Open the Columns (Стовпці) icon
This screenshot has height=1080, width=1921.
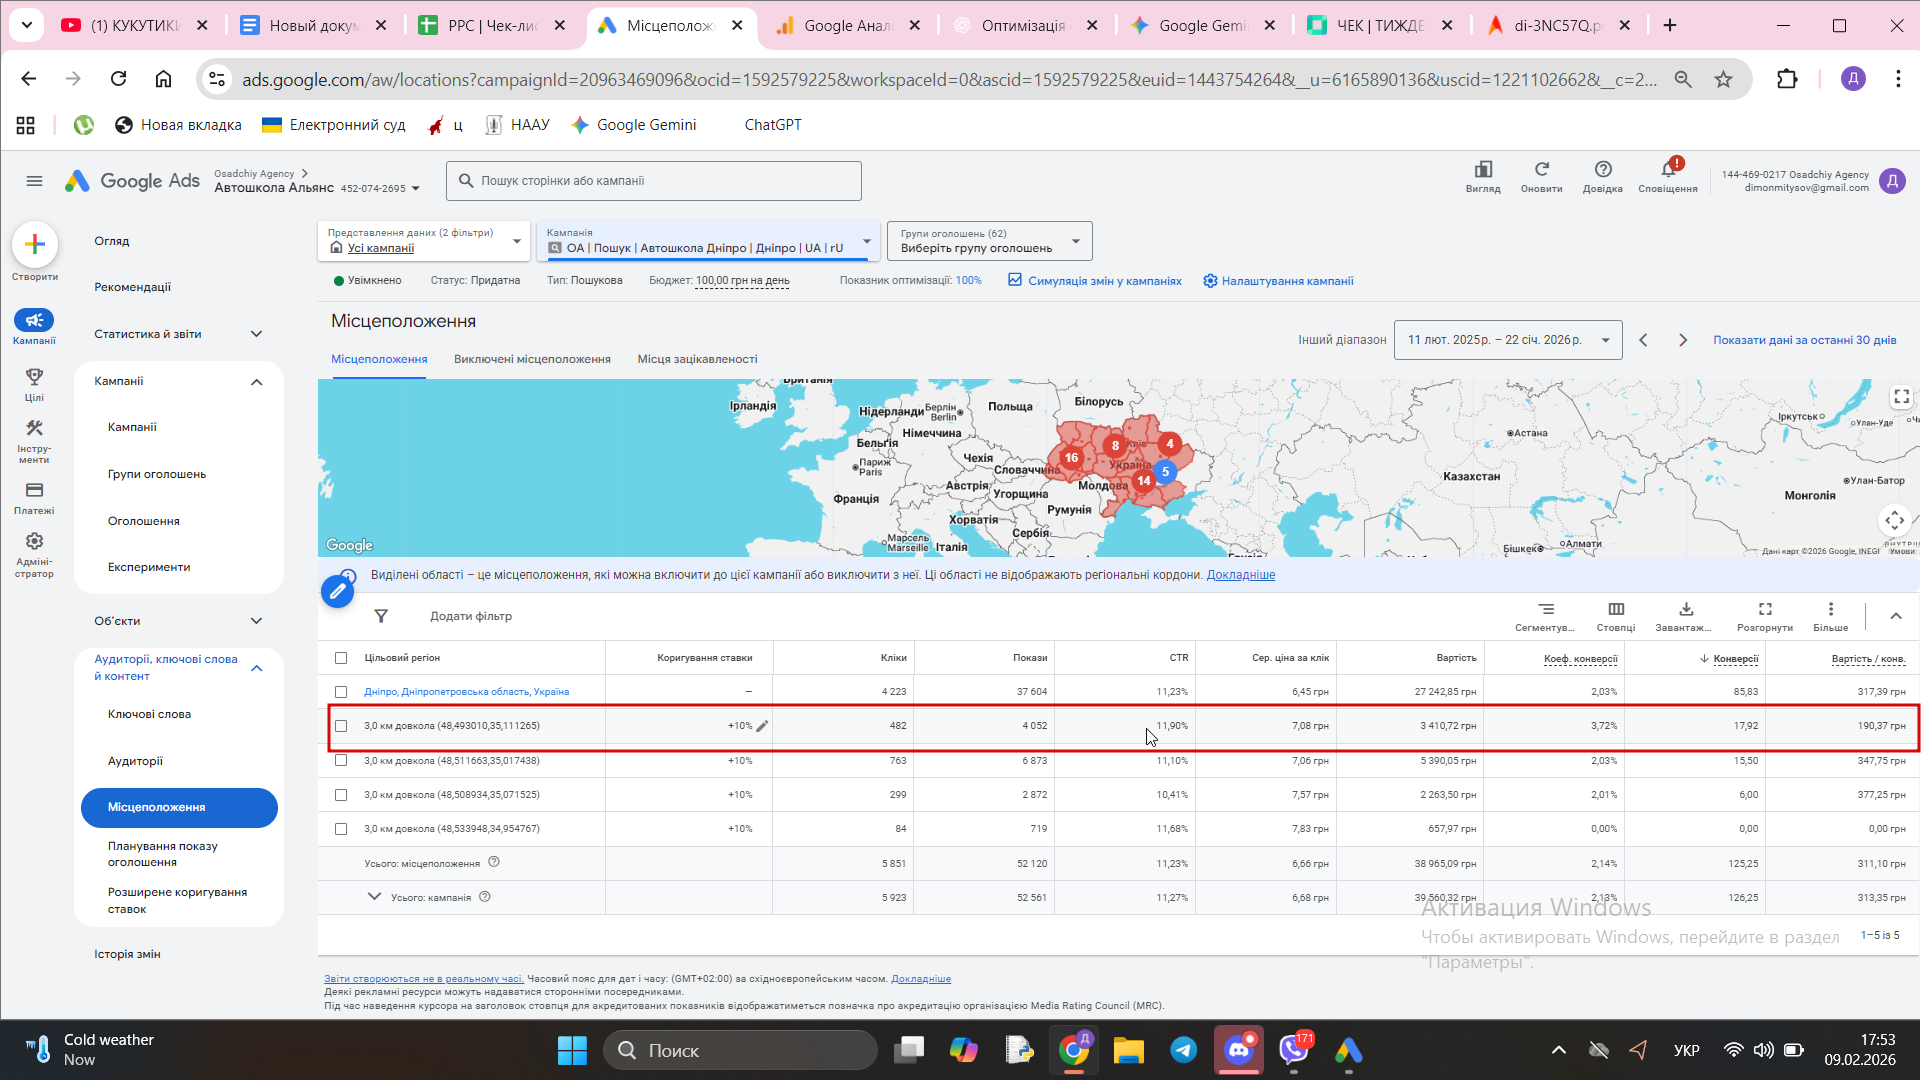coord(1615,610)
